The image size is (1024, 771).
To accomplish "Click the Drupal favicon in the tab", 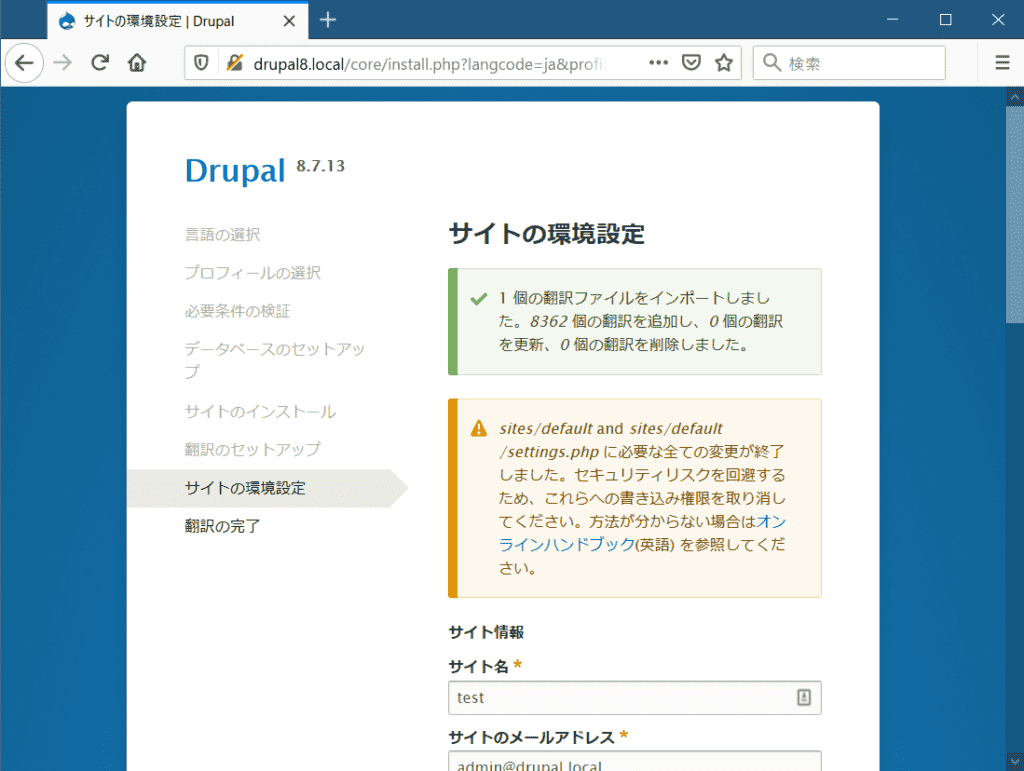I will click(x=67, y=21).
